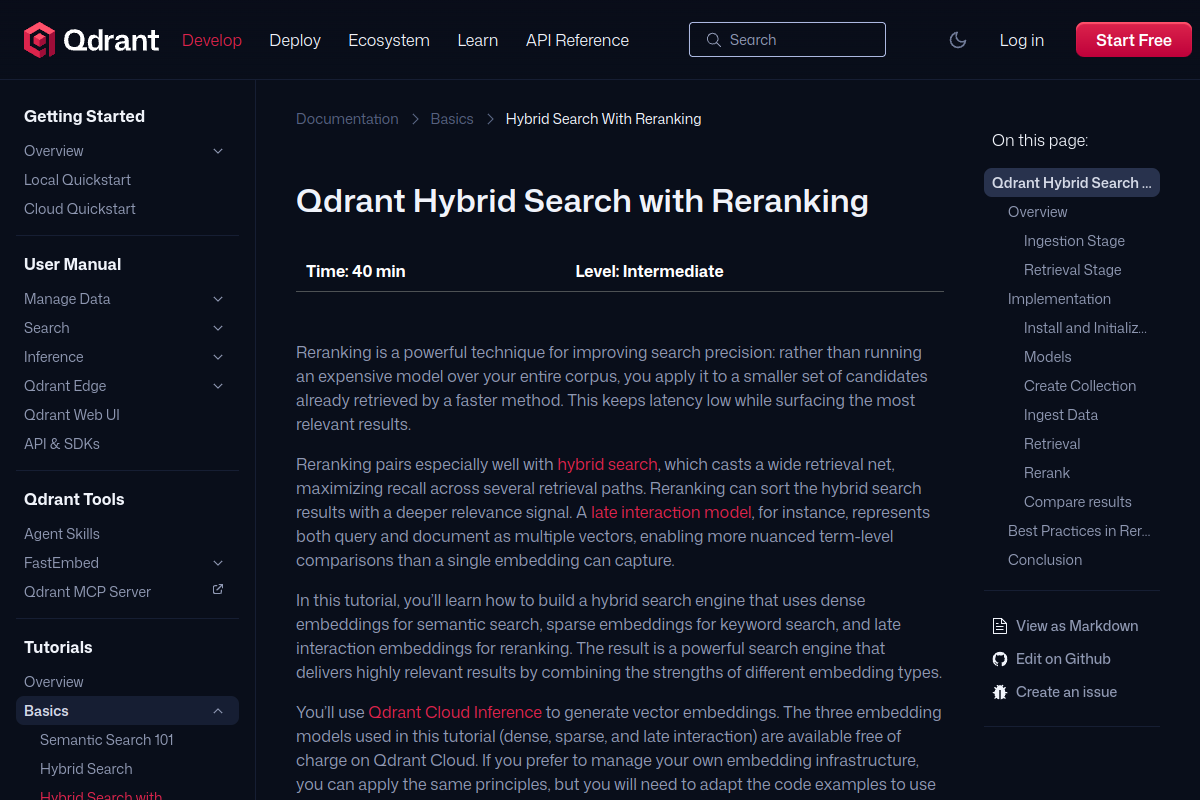Image resolution: width=1200 pixels, height=800 pixels.
Task: Open the hybrid search link in the article
Action: (608, 464)
